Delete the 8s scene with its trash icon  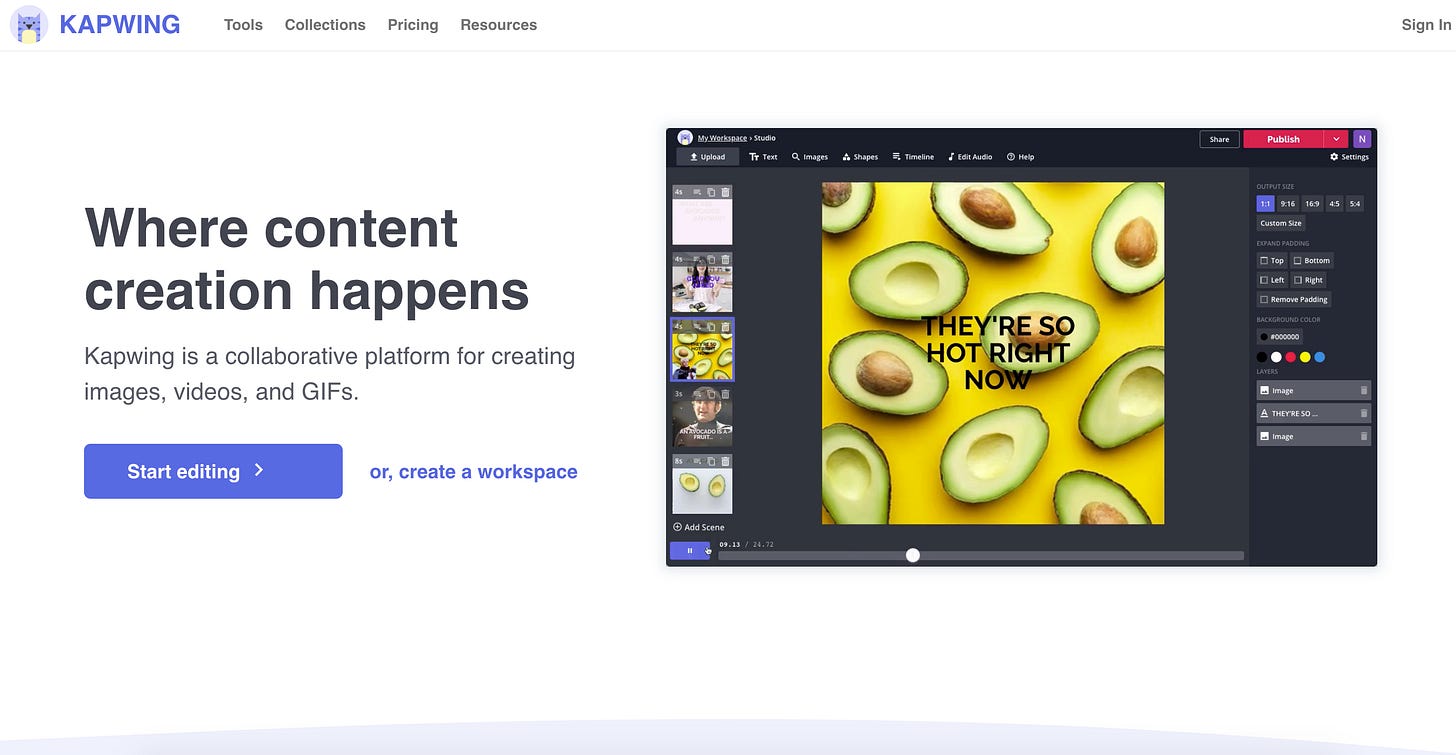(726, 461)
